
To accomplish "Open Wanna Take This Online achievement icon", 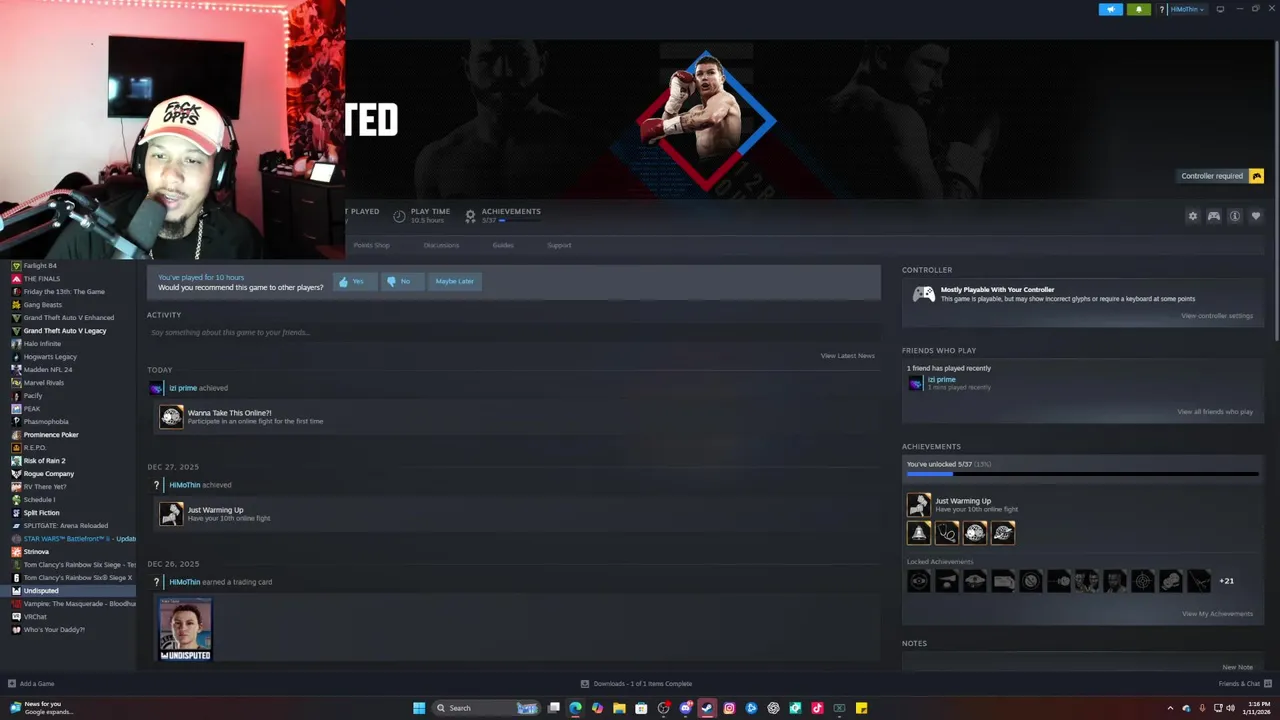I will pyautogui.click(x=172, y=417).
